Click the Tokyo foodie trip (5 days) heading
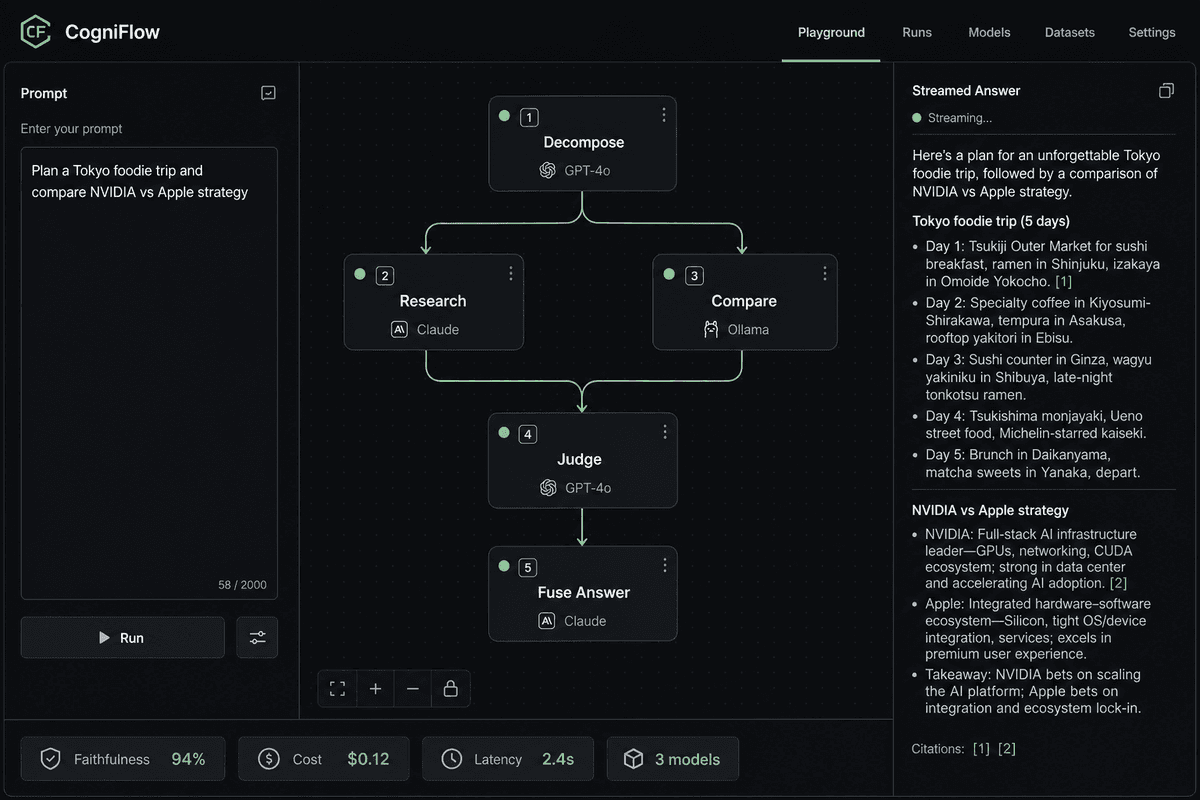This screenshot has height=800, width=1200. [x=991, y=221]
